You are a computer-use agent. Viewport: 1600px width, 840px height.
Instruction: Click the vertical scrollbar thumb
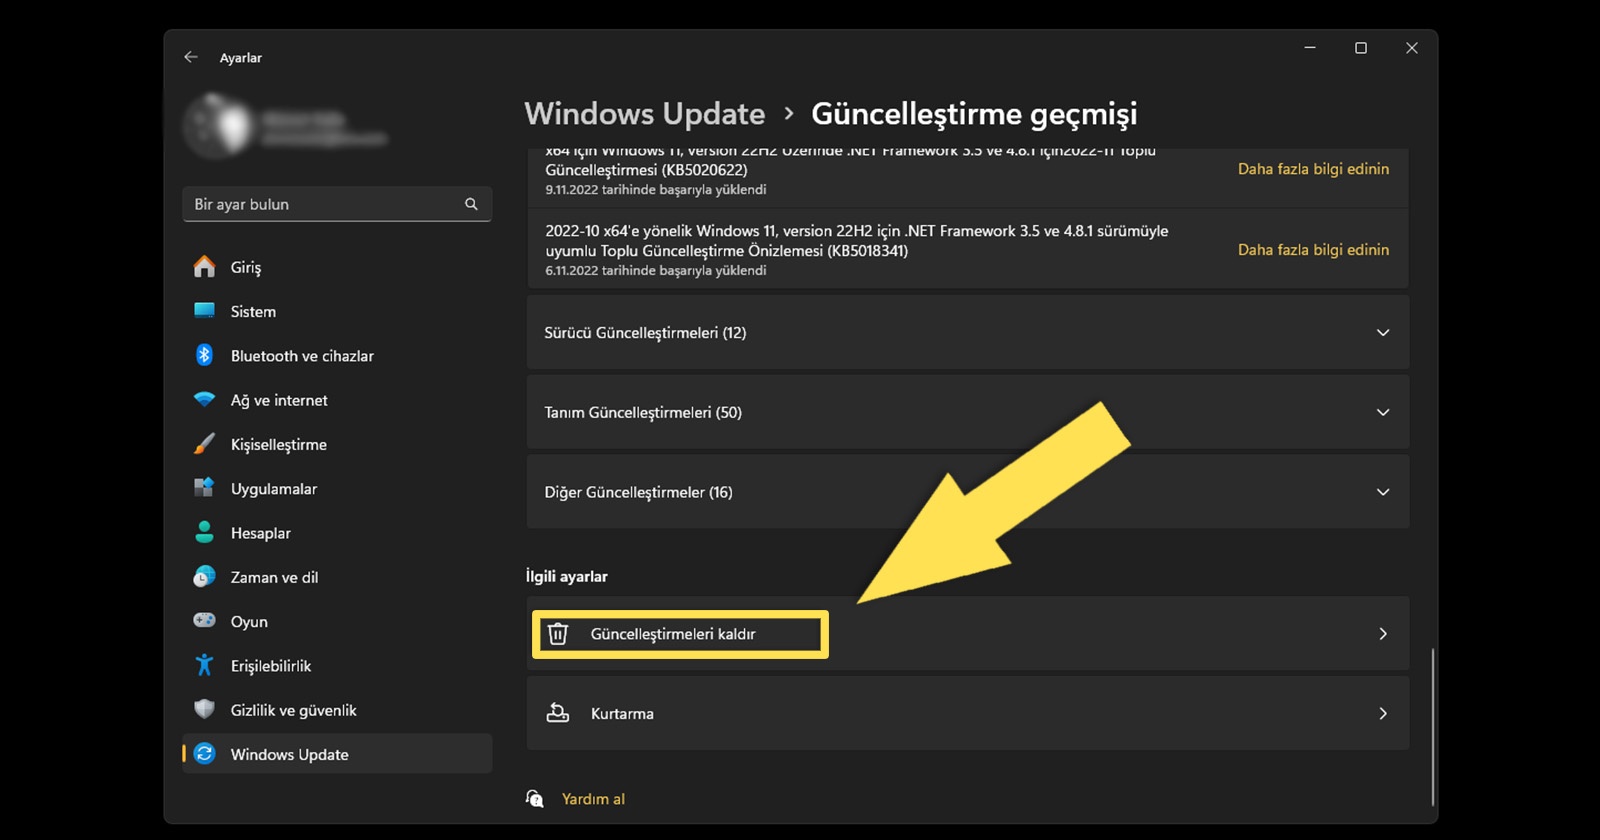(x=1433, y=726)
